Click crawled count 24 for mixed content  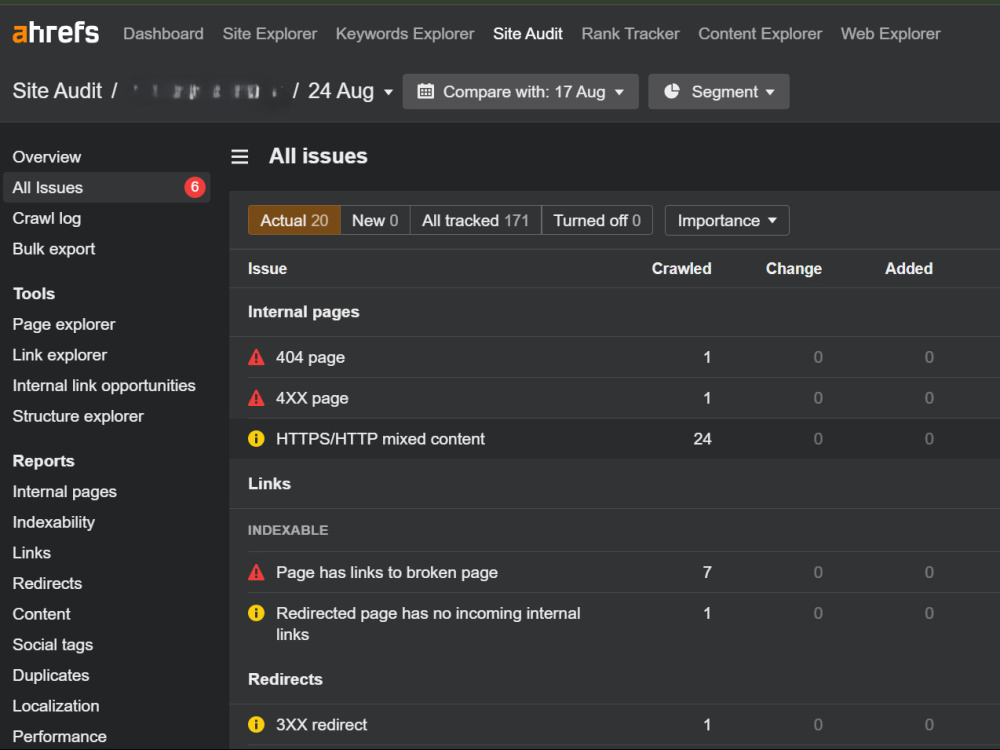coord(702,439)
